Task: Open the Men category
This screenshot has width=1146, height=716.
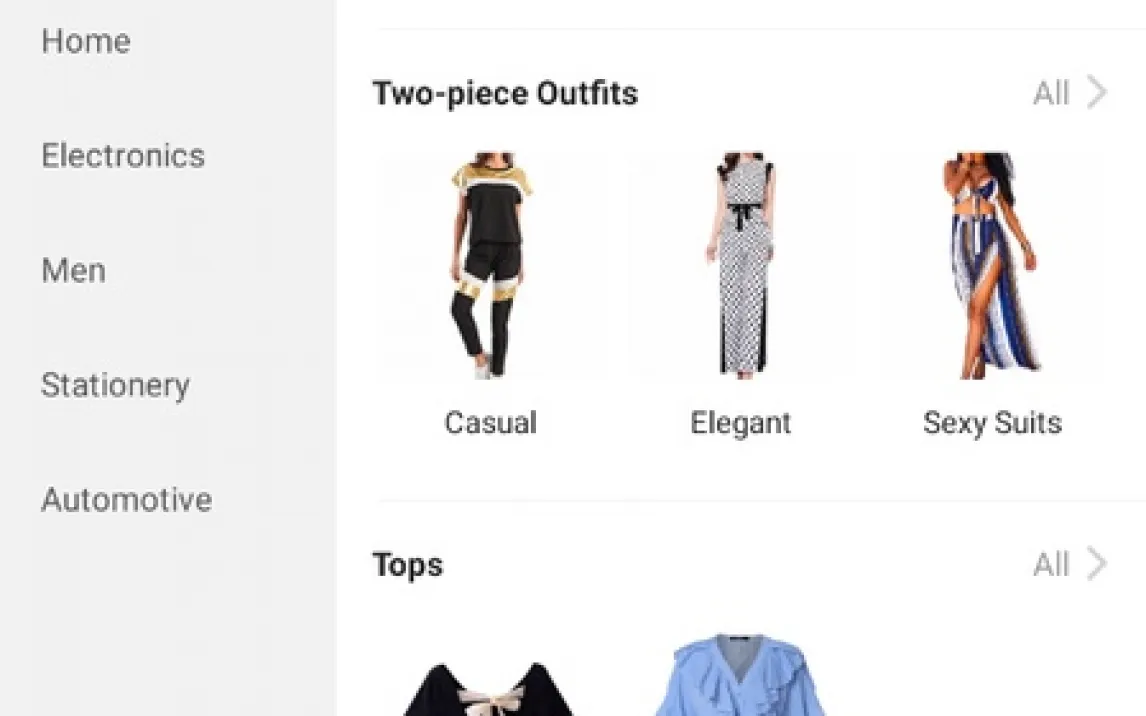Action: coord(74,270)
